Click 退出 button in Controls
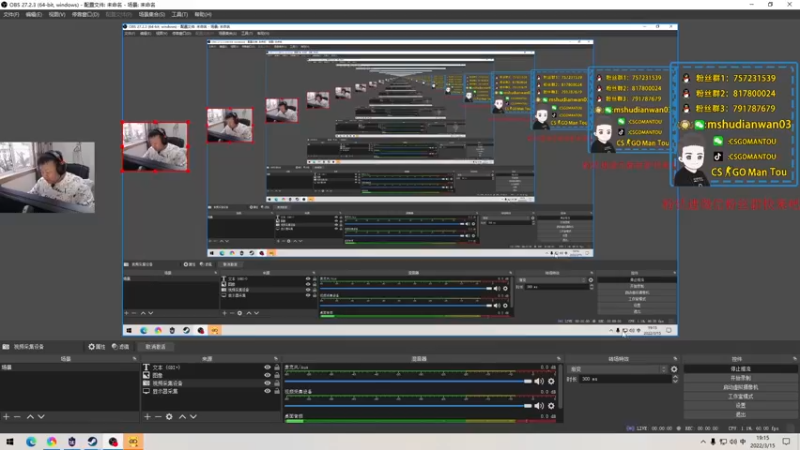Screen dimensions: 800x450 [x=740, y=415]
